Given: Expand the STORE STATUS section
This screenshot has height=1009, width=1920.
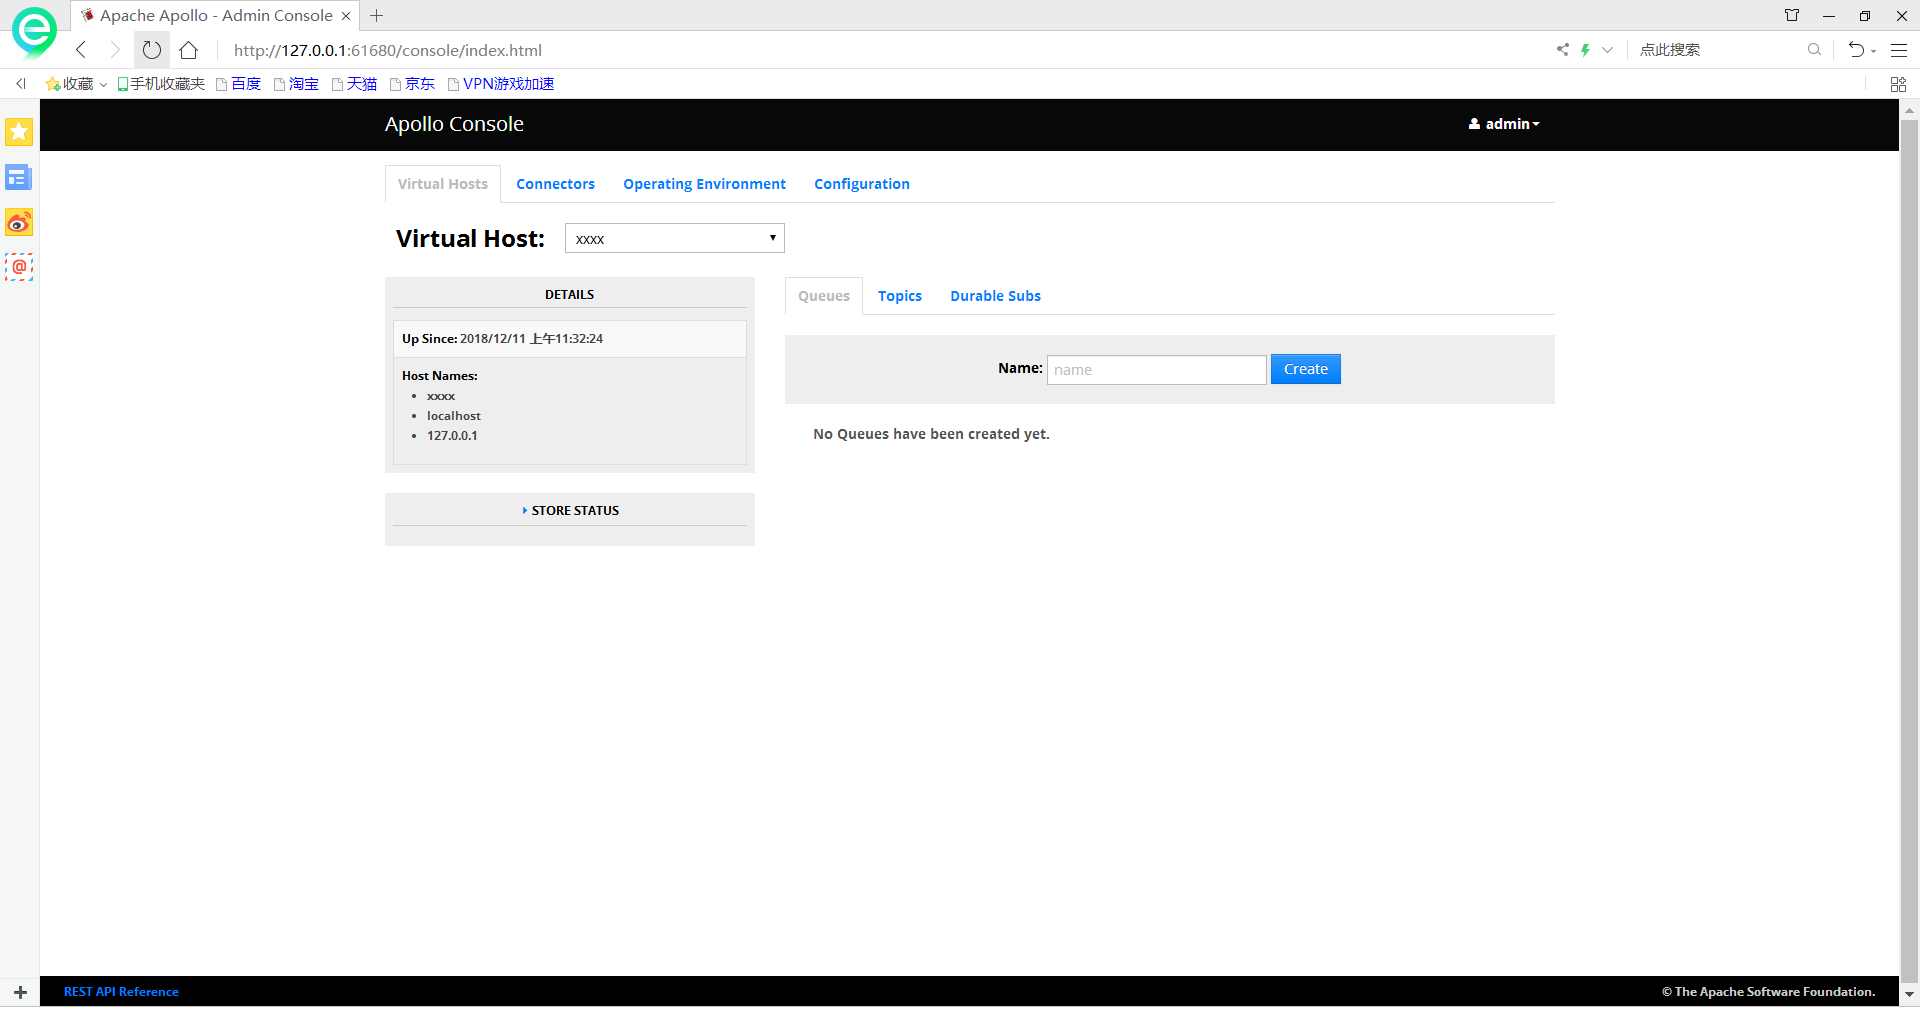Looking at the screenshot, I should (570, 510).
